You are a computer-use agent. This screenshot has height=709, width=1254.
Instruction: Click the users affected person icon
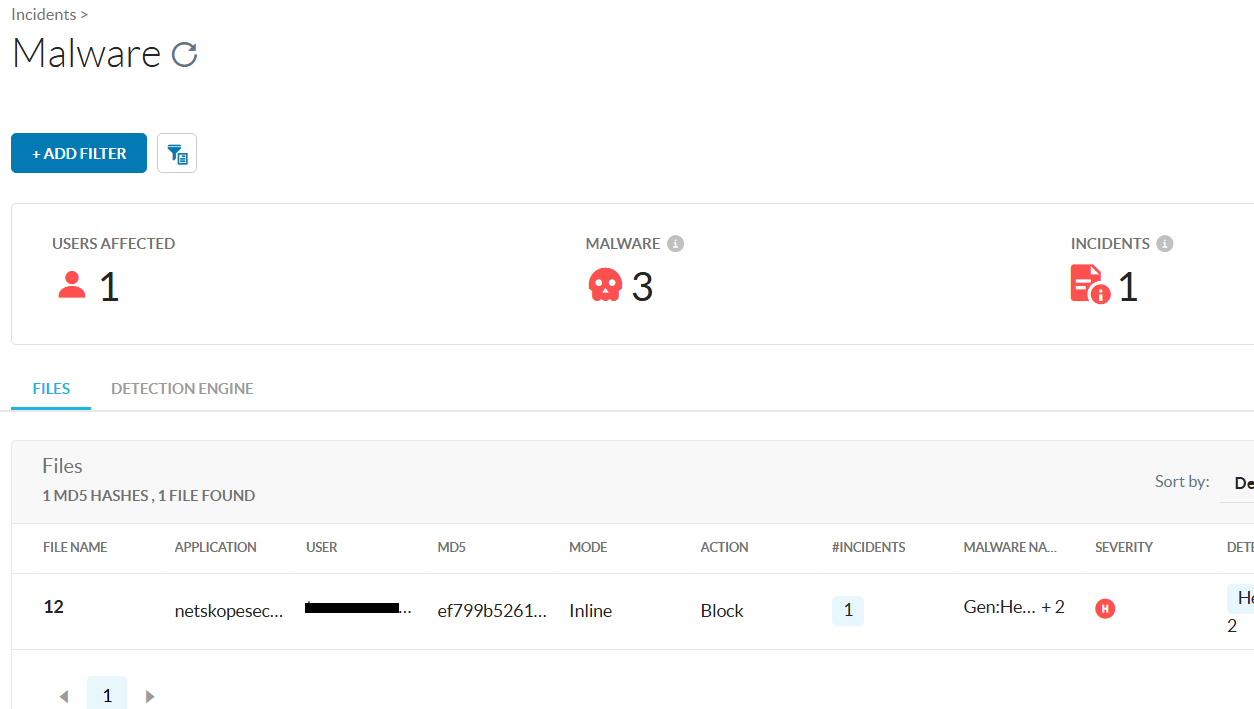[72, 286]
